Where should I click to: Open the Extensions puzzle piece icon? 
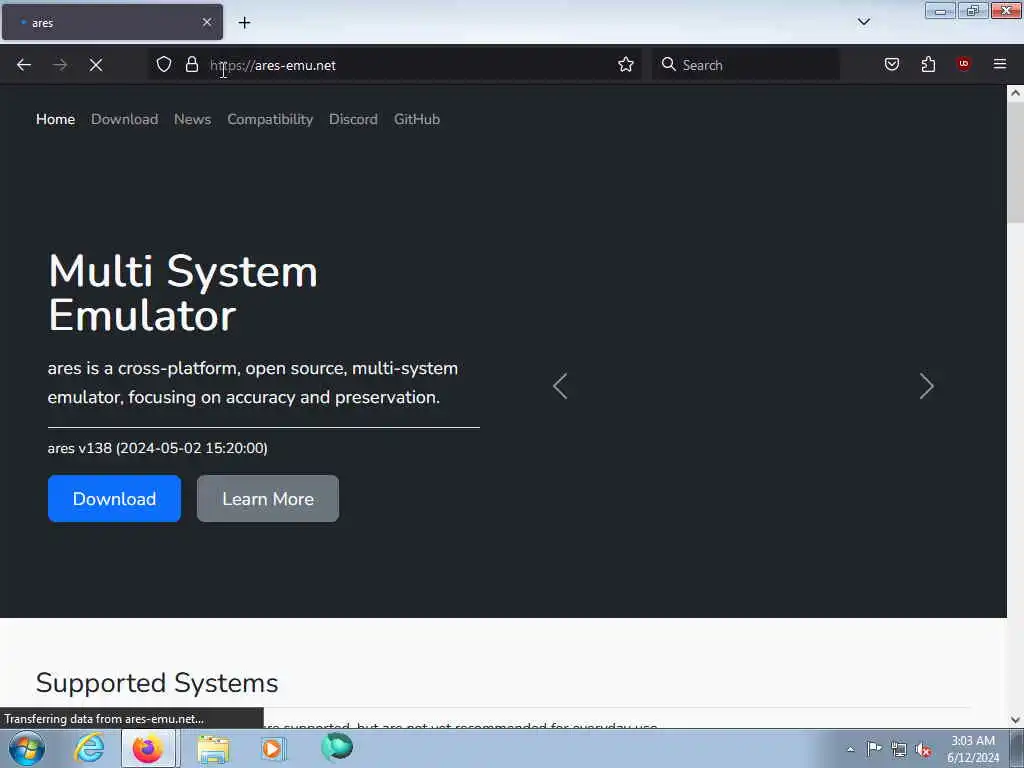click(x=928, y=65)
